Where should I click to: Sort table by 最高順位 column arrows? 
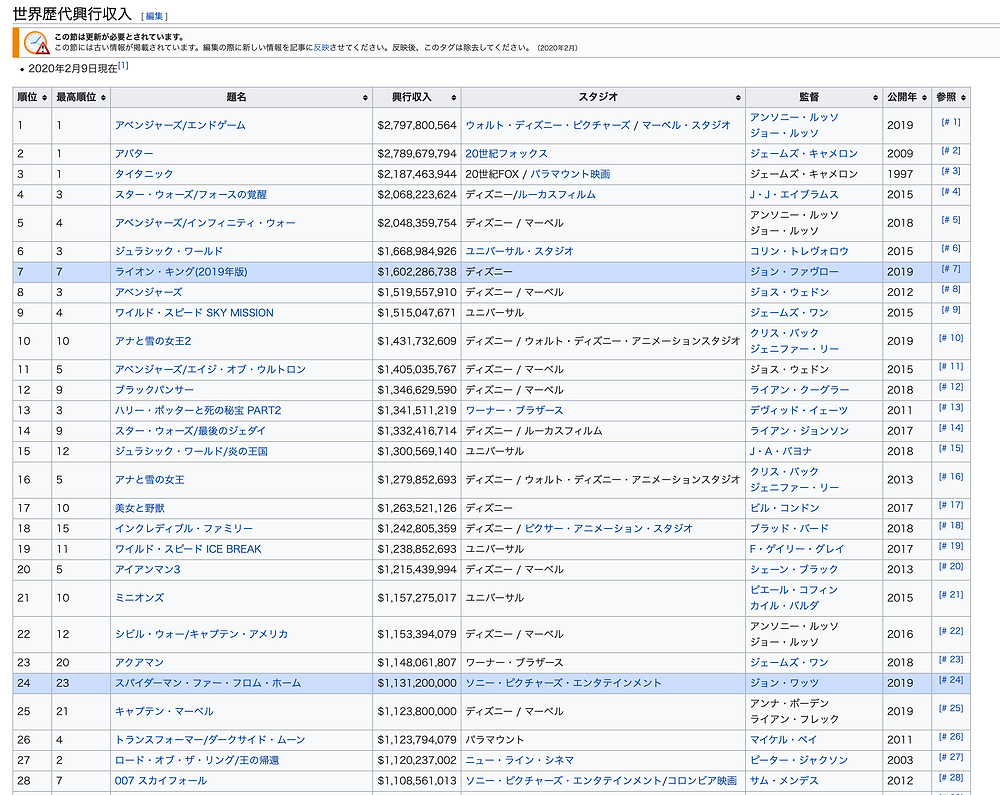coord(103,98)
